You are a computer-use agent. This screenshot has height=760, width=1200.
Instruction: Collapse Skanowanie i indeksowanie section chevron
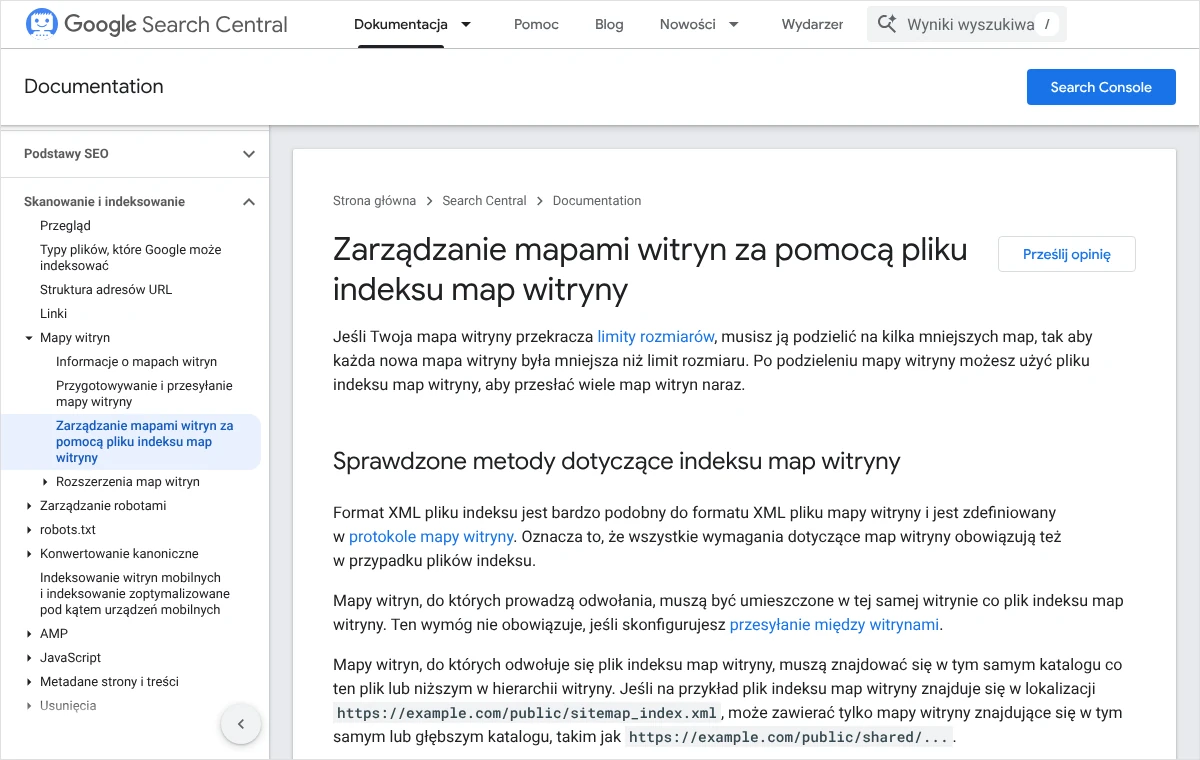[249, 202]
